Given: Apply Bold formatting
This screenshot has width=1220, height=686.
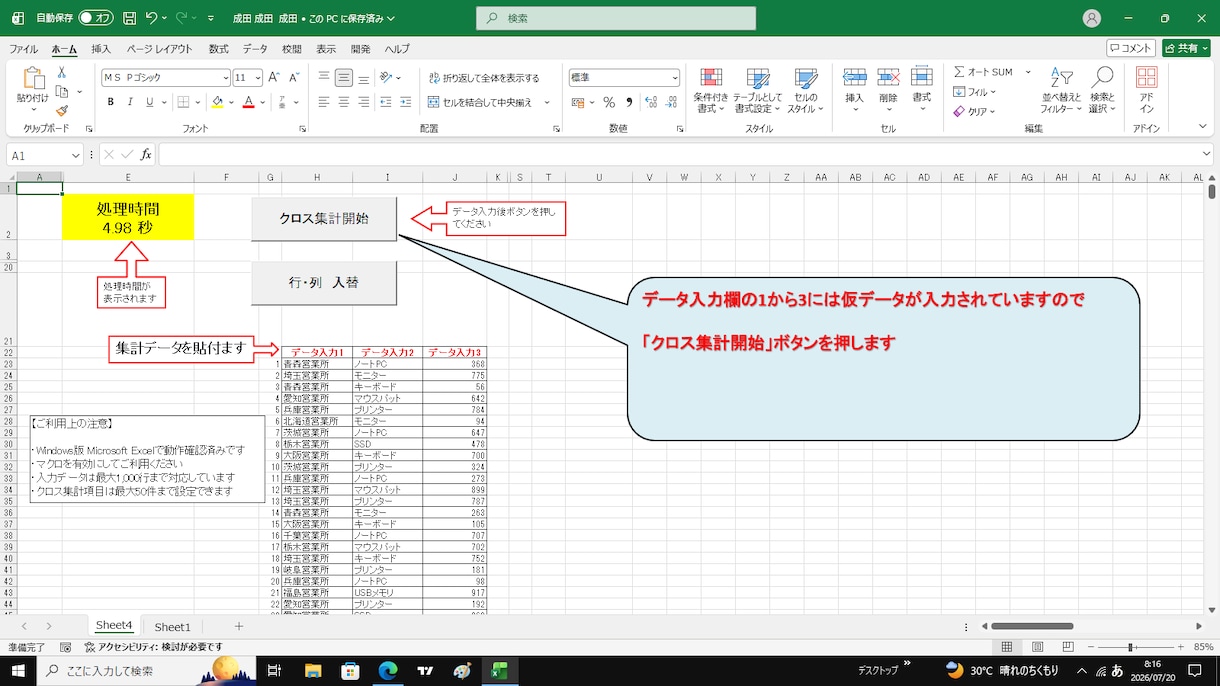Looking at the screenshot, I should click(x=110, y=102).
